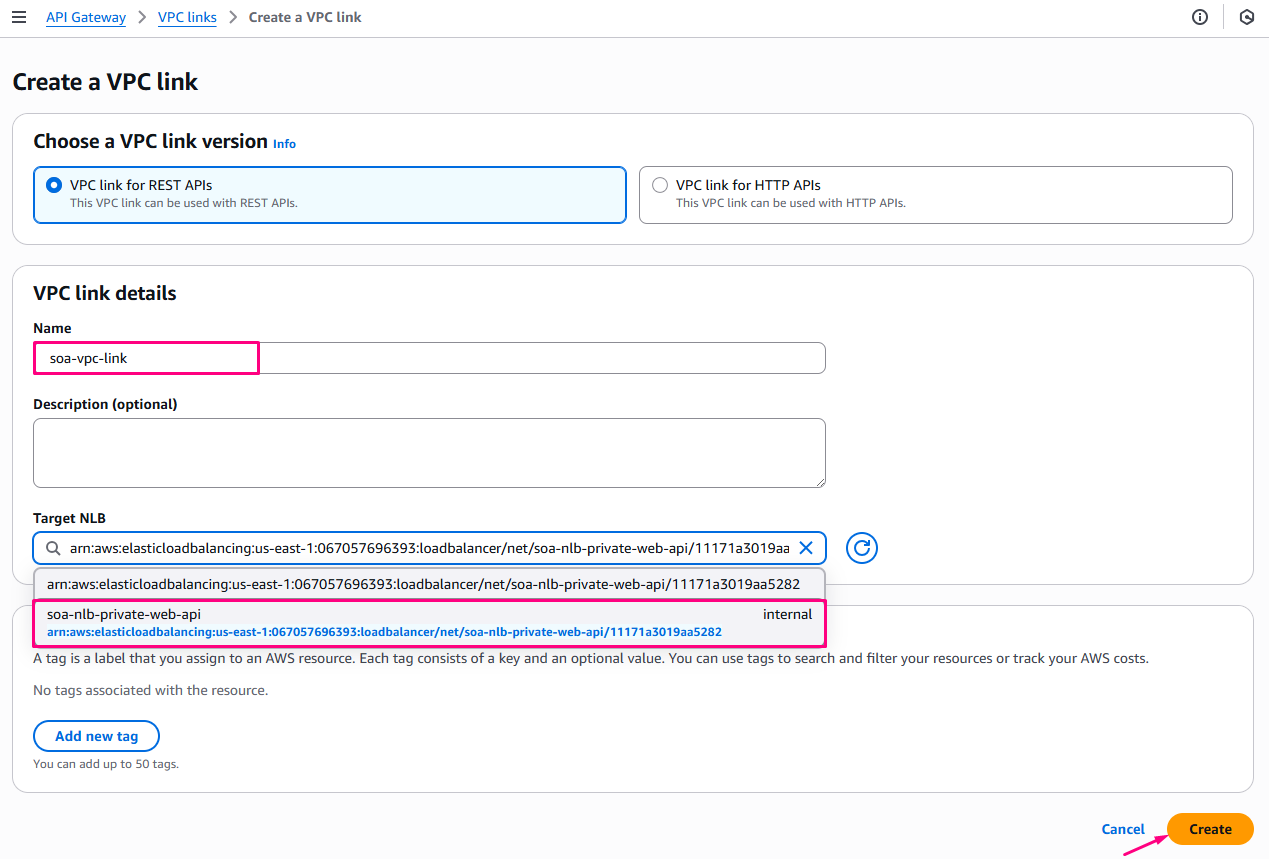
Task: Focus the Name field containing soa-vpc-link
Action: [429, 358]
